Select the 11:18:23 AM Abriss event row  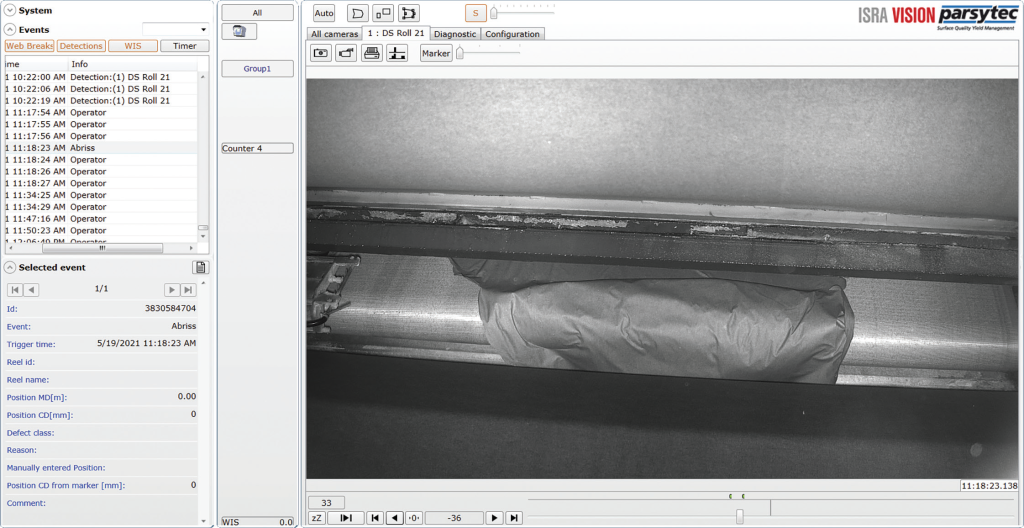100,148
